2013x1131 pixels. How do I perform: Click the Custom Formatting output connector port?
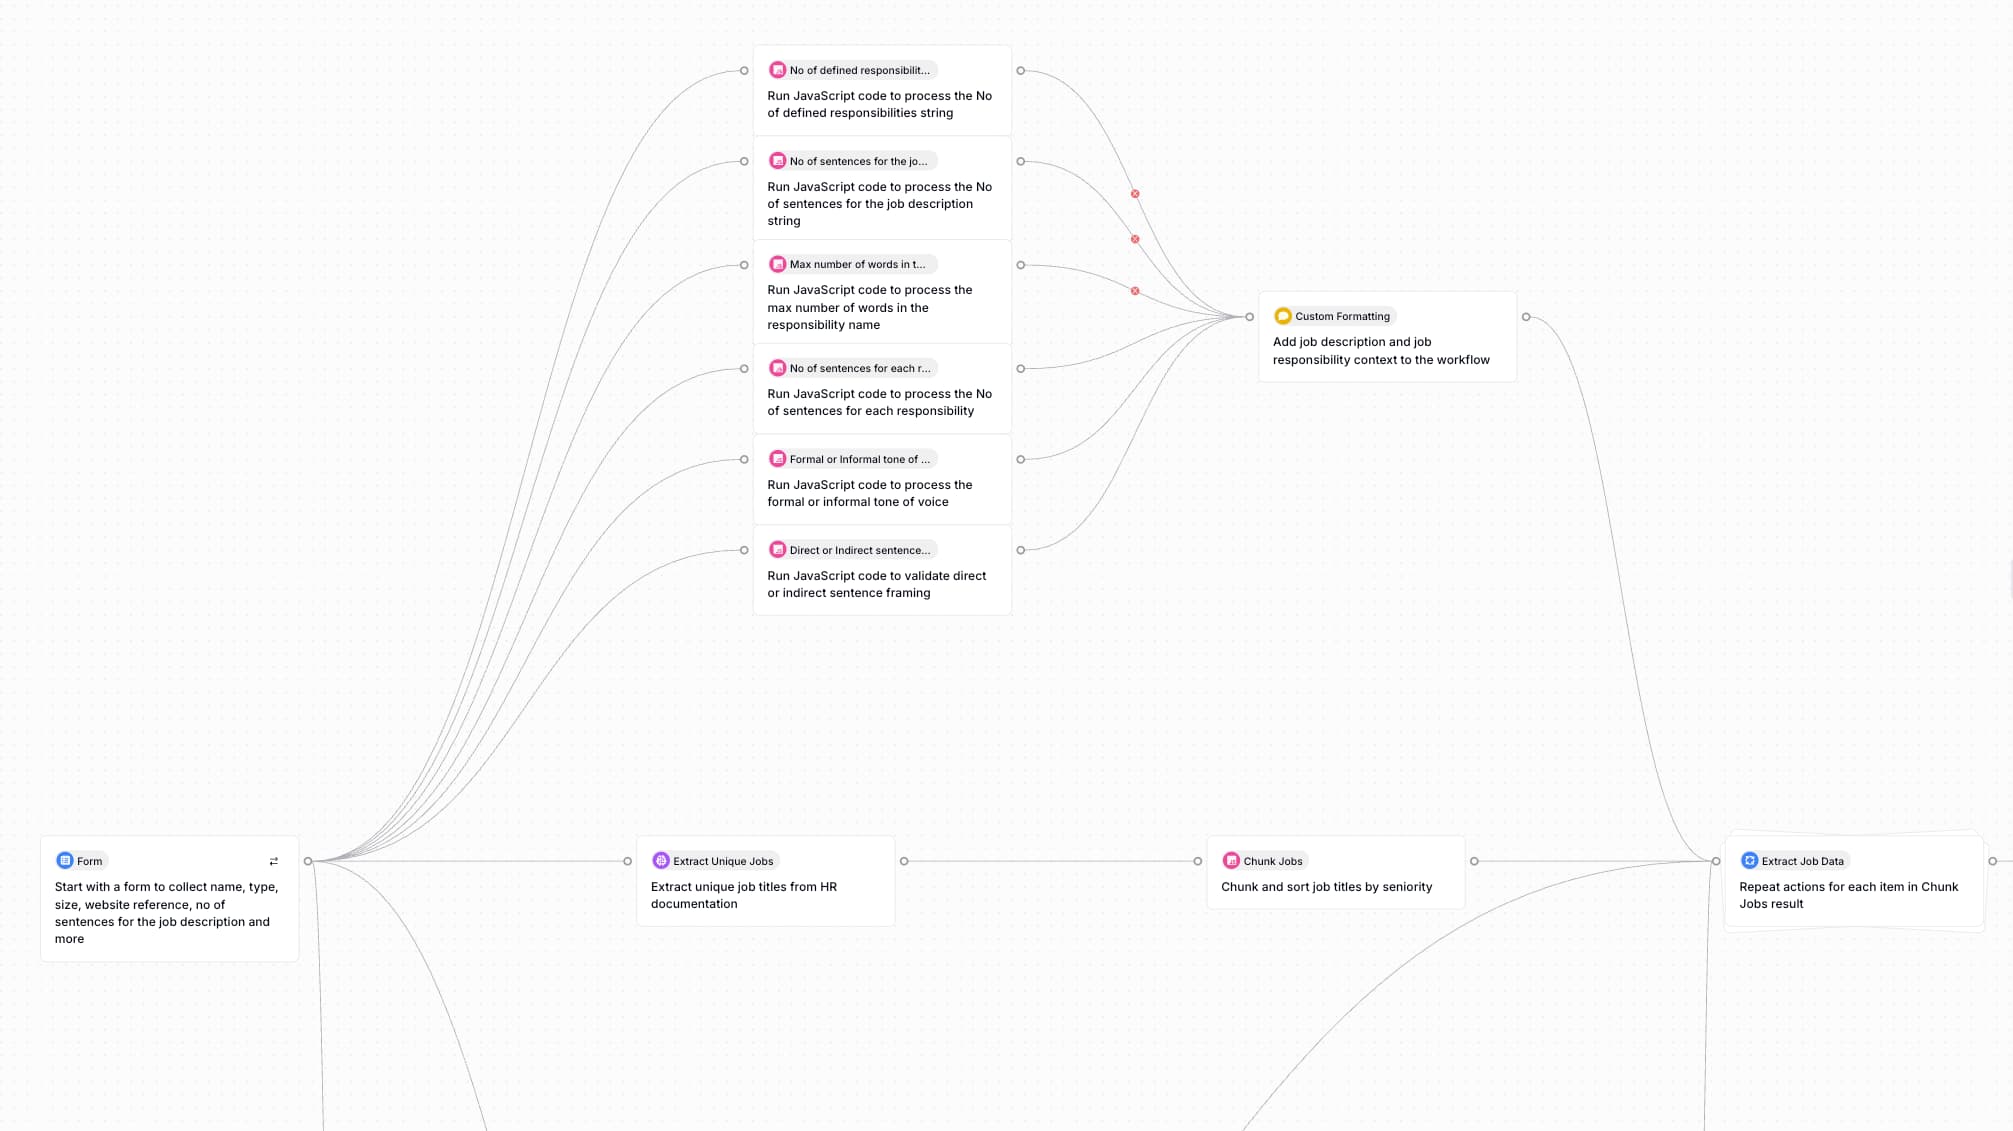[1526, 317]
